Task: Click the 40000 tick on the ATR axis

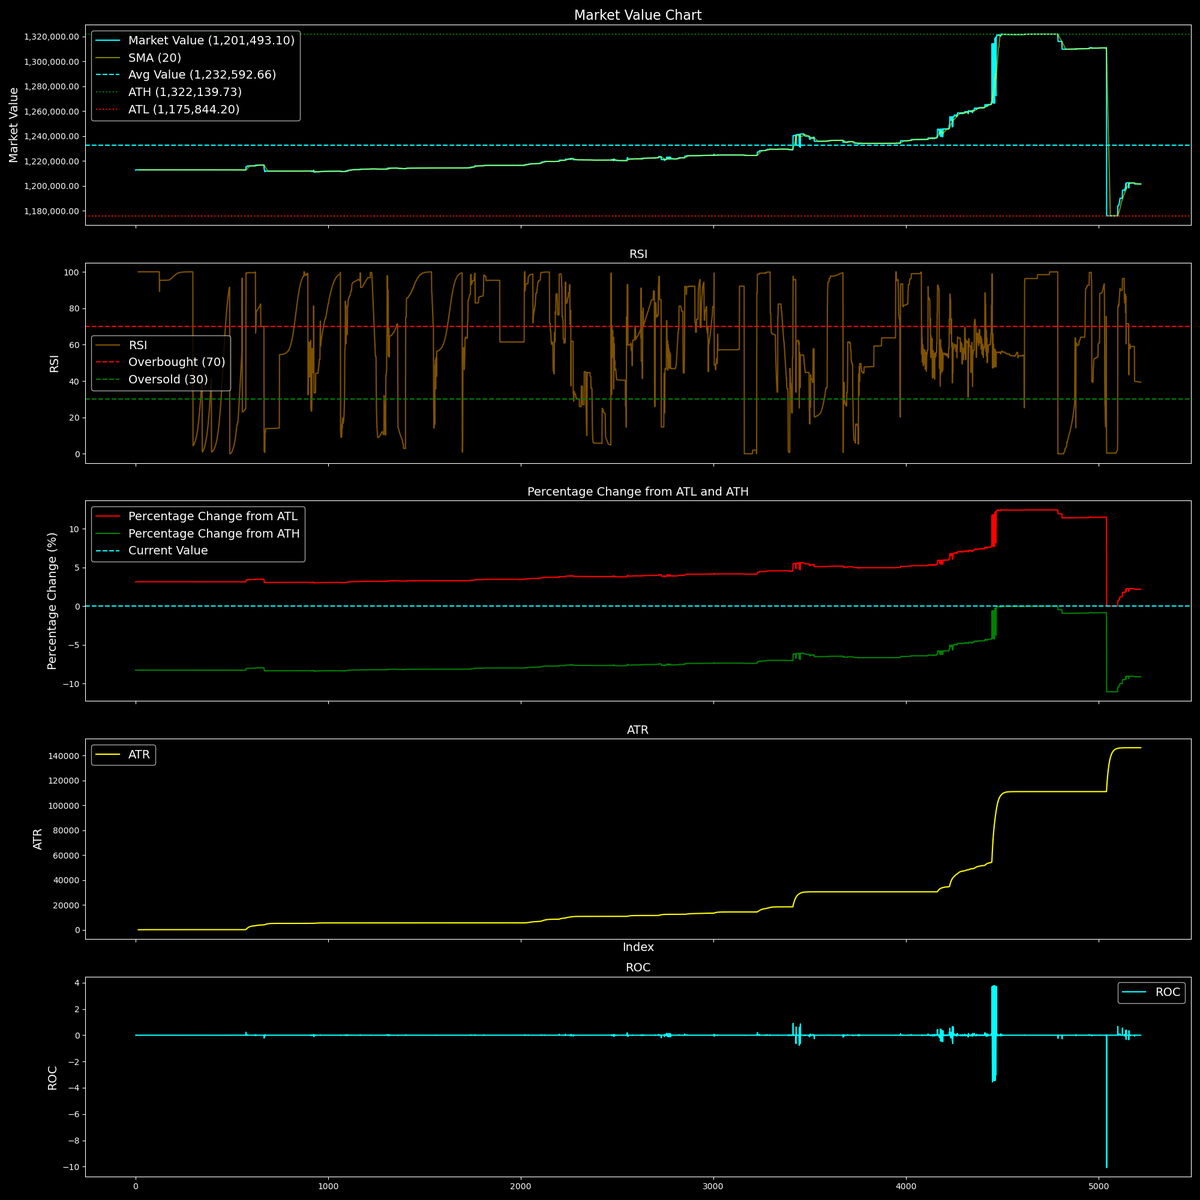Action: click(67, 881)
